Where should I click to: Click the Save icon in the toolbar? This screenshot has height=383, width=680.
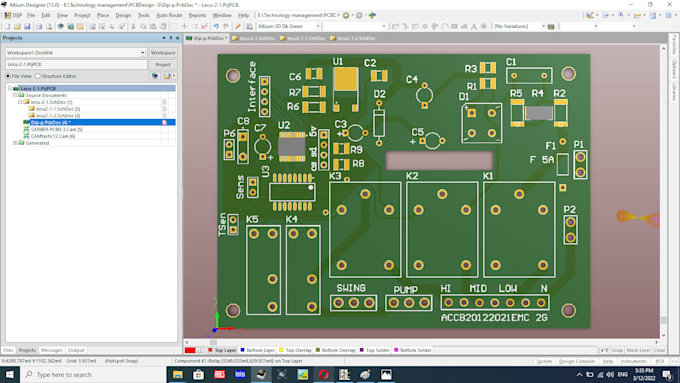(x=27, y=27)
